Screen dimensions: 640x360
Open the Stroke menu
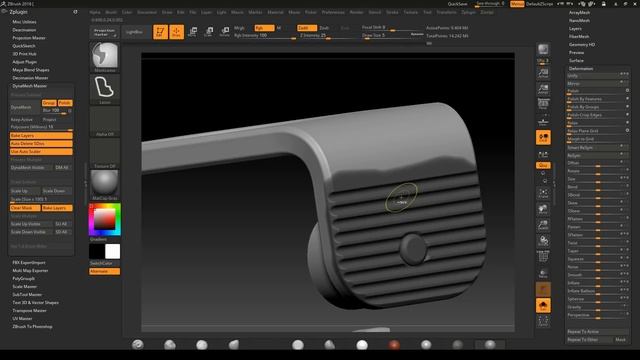click(x=392, y=12)
